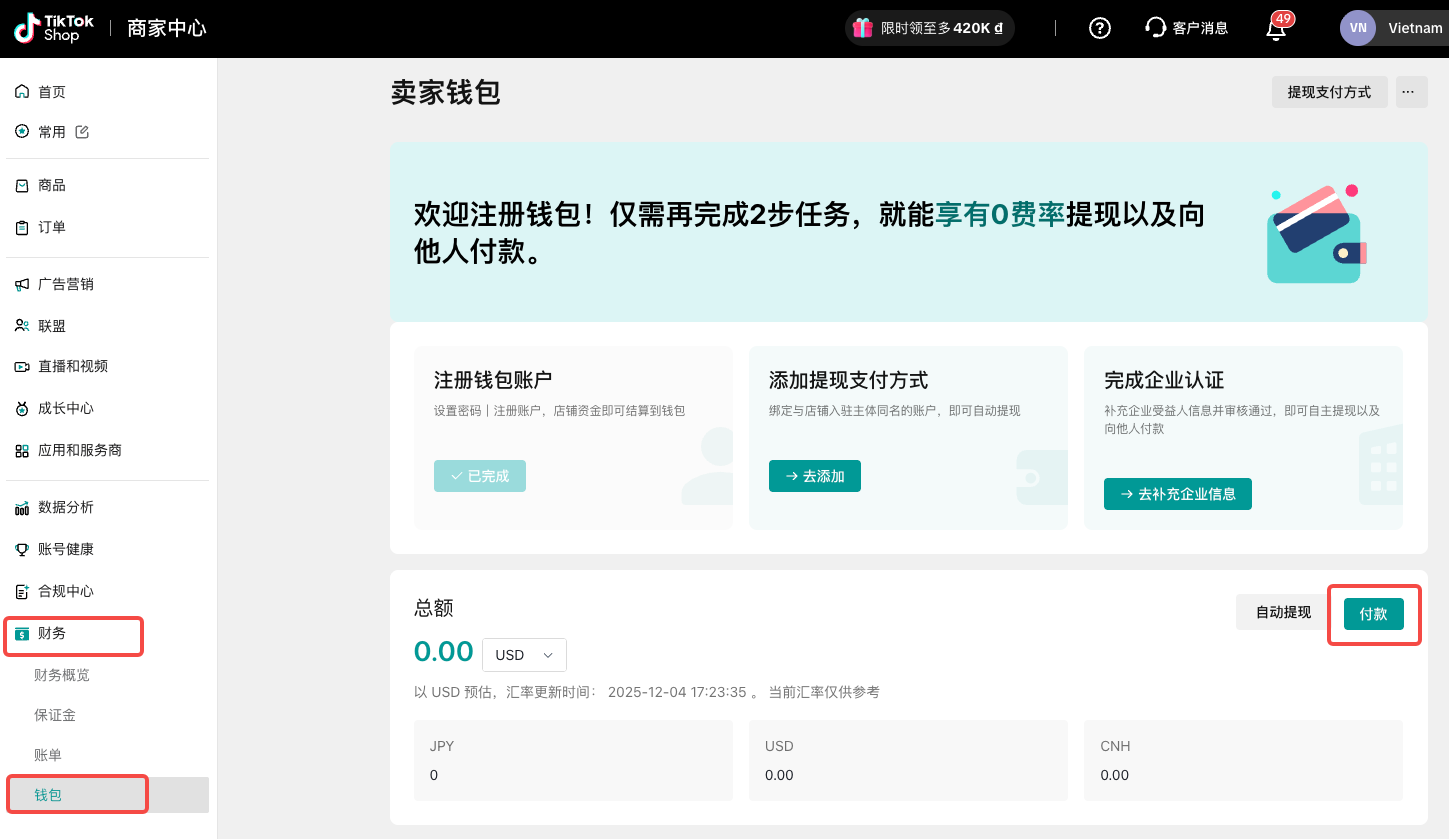Click the 自动提现 button
This screenshot has width=1449, height=839.
point(1283,612)
